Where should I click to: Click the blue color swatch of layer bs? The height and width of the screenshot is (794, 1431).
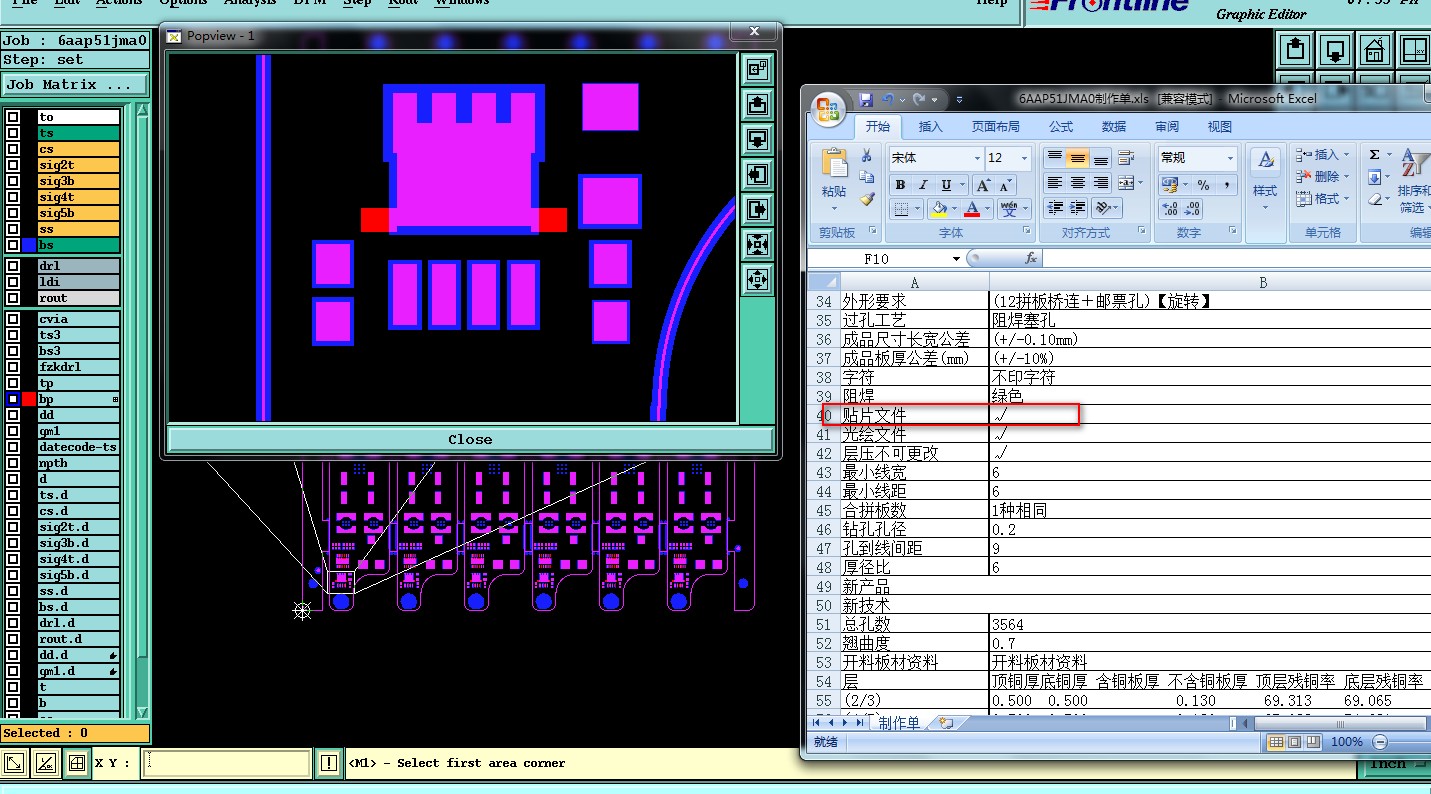[x=29, y=245]
